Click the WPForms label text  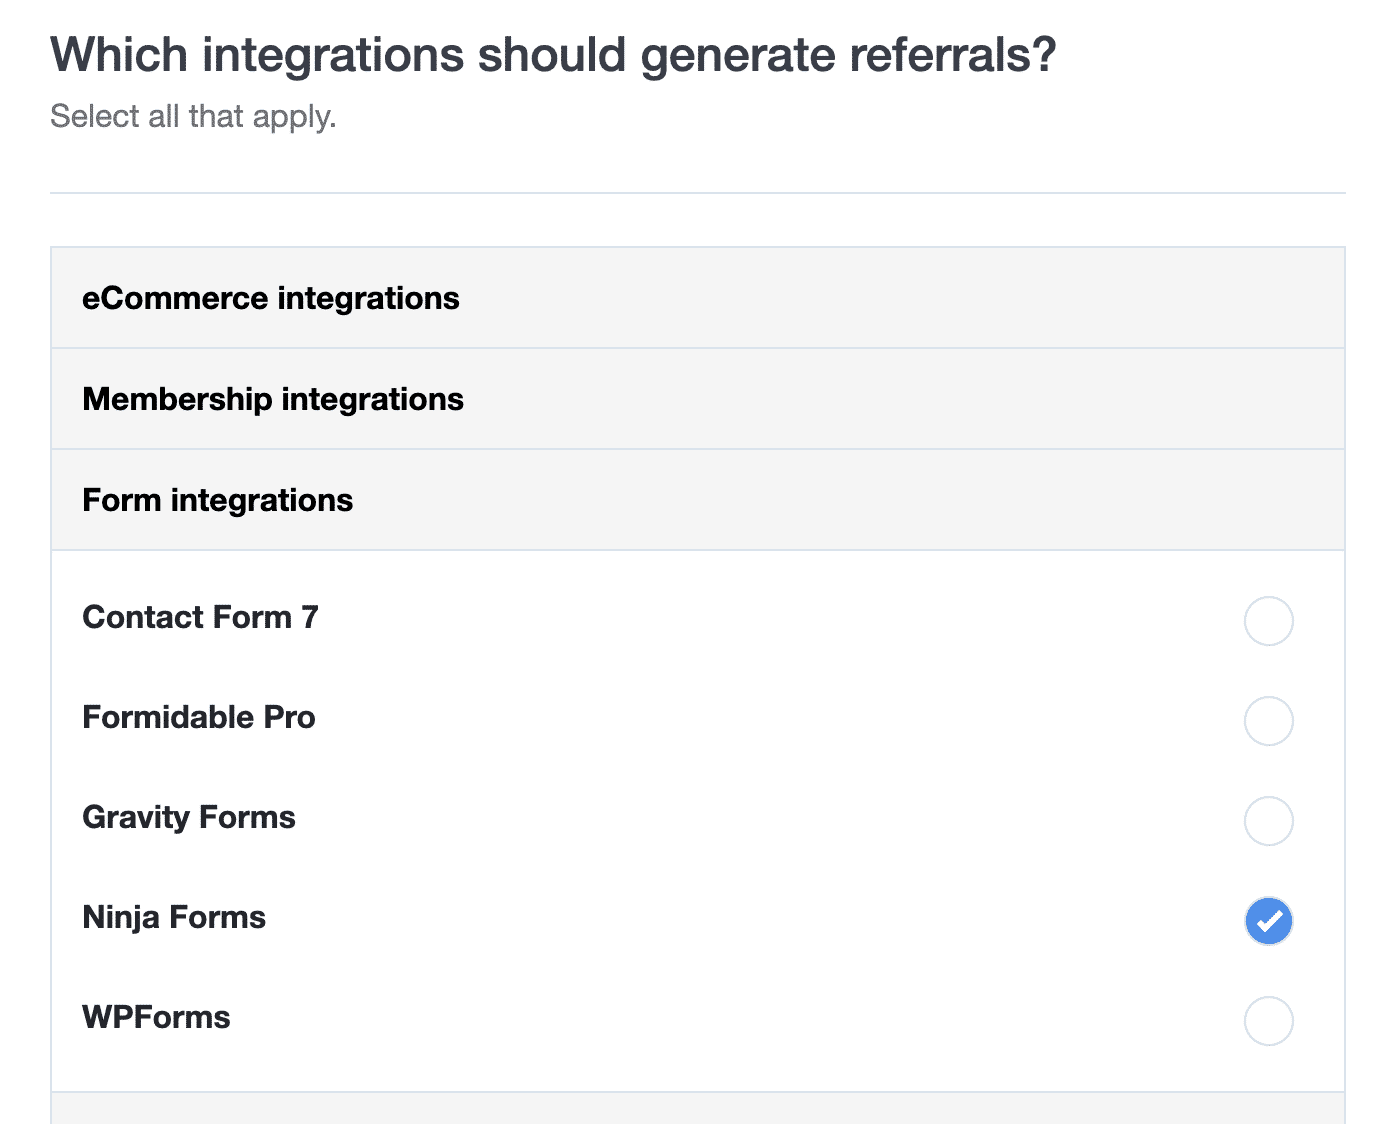click(156, 1017)
